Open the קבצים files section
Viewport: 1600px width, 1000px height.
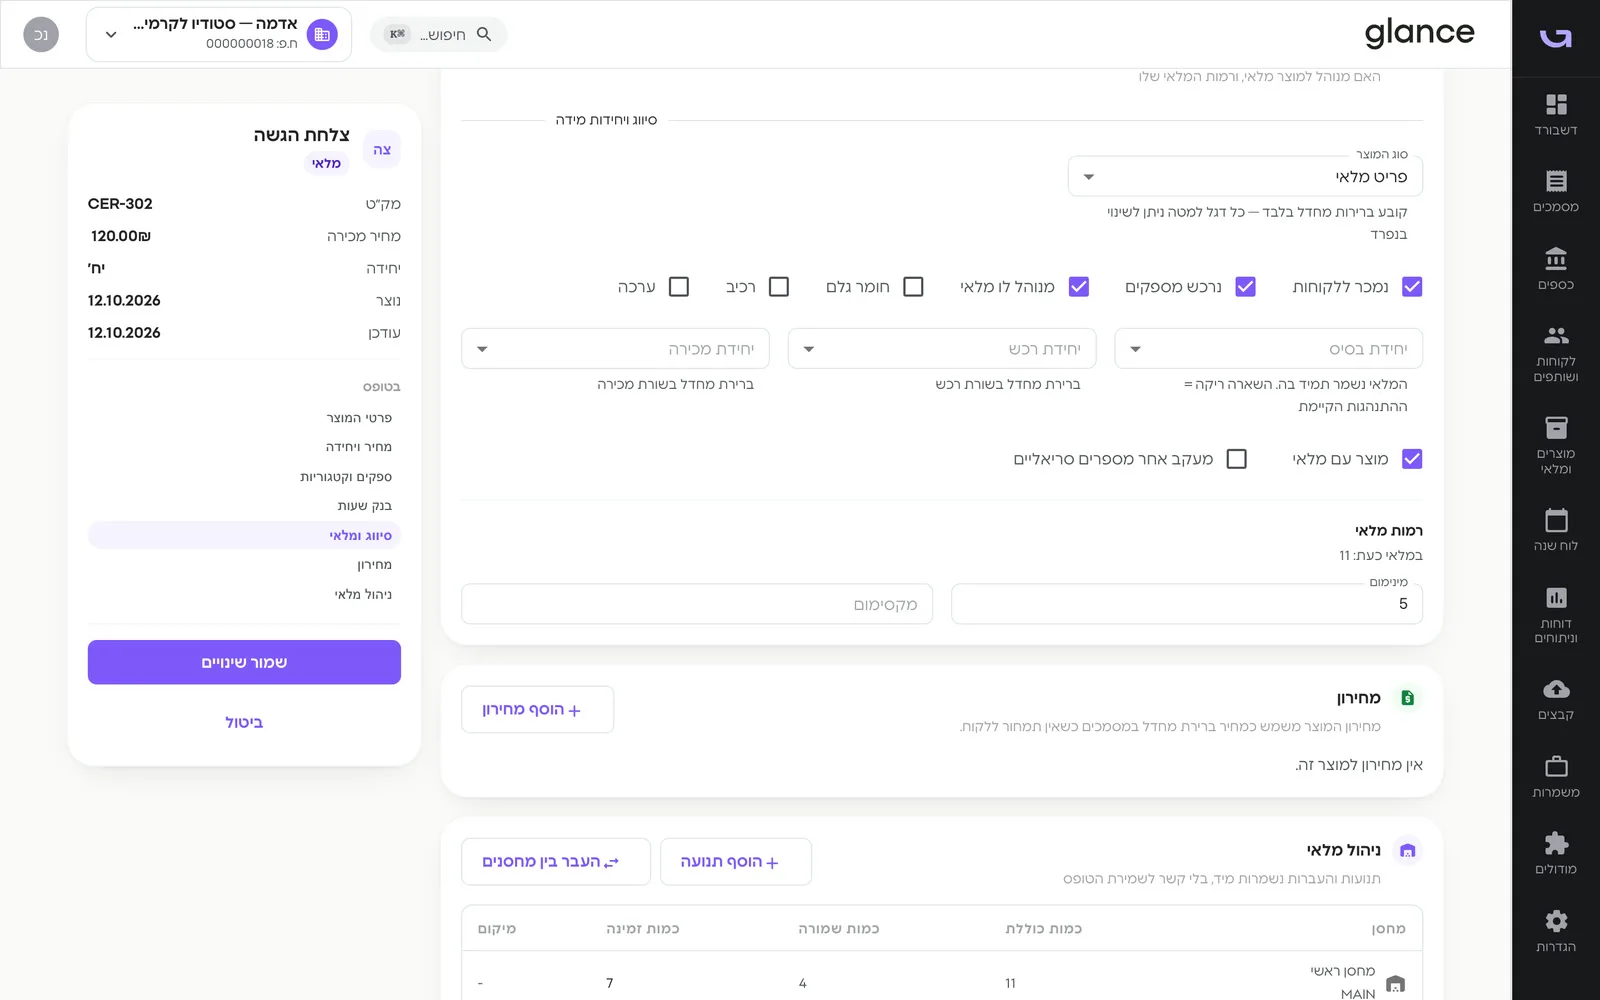tap(1556, 699)
